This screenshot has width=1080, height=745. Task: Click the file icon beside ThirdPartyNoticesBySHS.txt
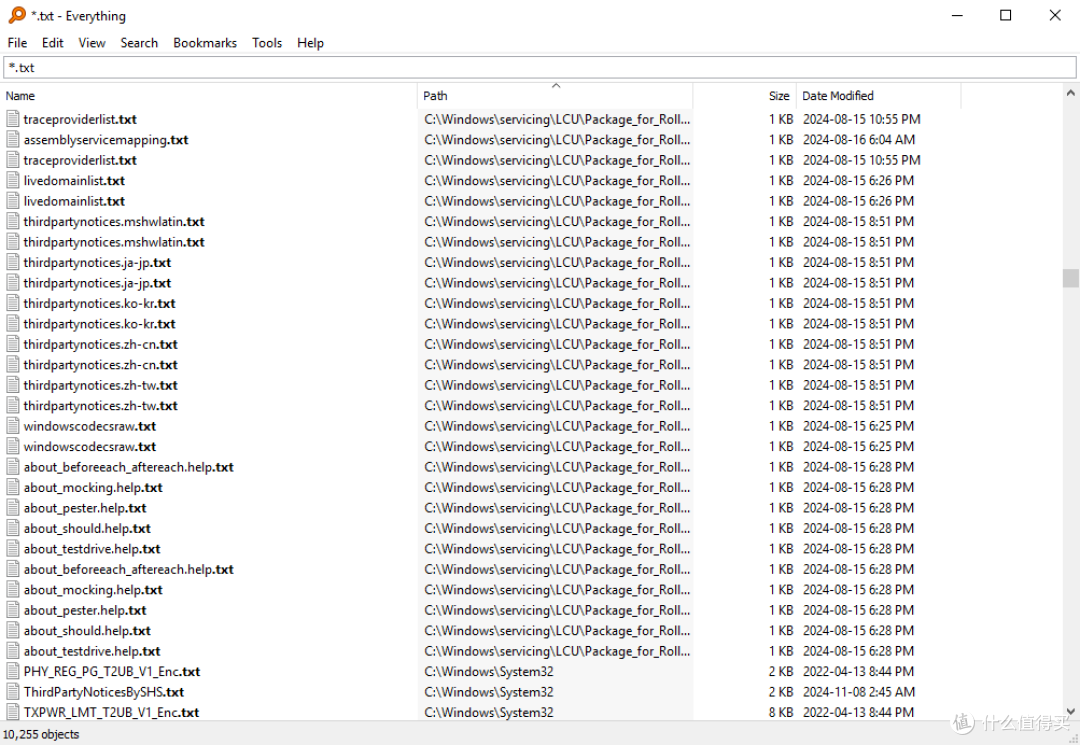12,691
